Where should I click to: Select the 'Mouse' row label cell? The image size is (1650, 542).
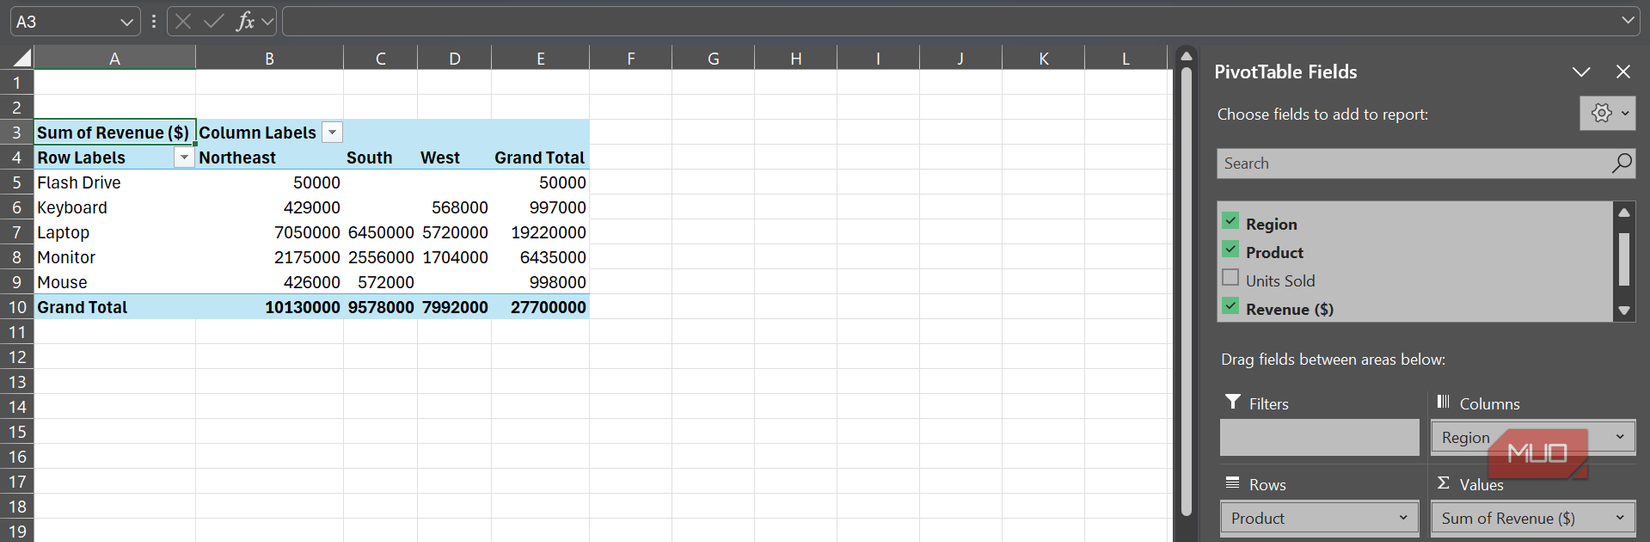point(115,282)
